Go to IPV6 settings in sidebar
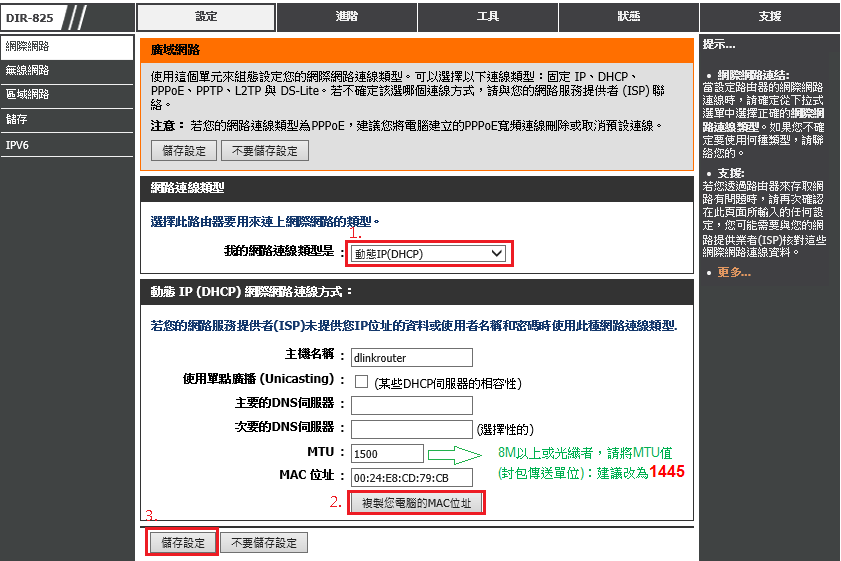 tap(66, 145)
